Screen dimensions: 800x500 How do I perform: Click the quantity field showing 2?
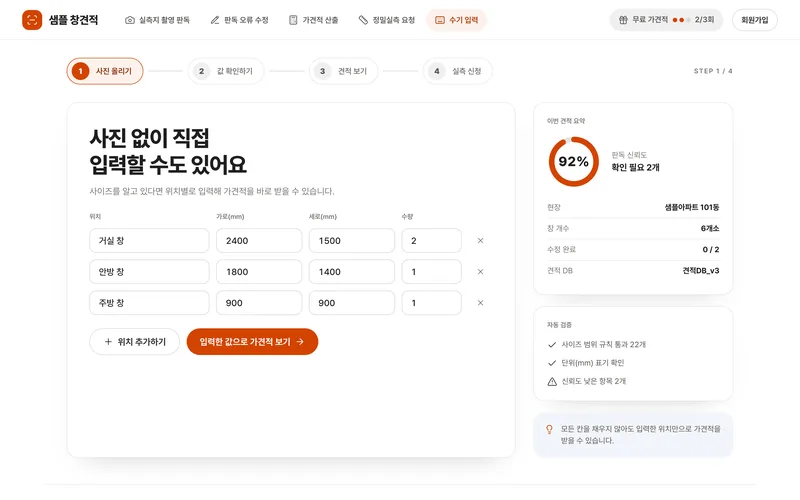tap(432, 241)
